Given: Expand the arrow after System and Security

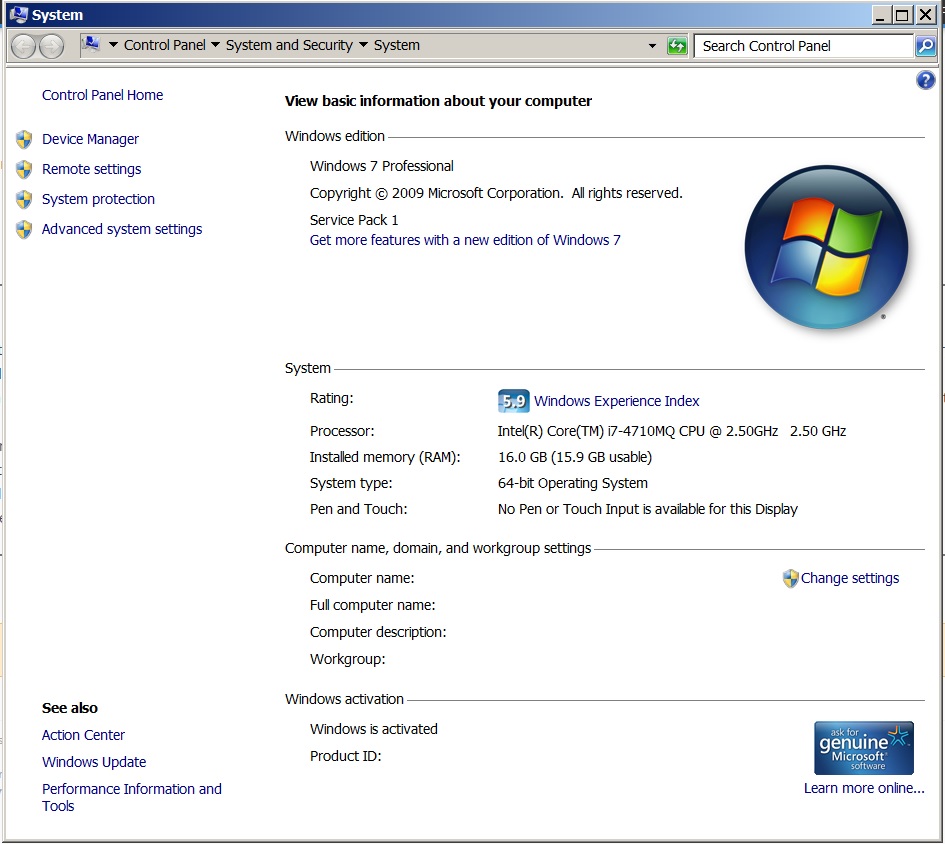Looking at the screenshot, I should (363, 45).
